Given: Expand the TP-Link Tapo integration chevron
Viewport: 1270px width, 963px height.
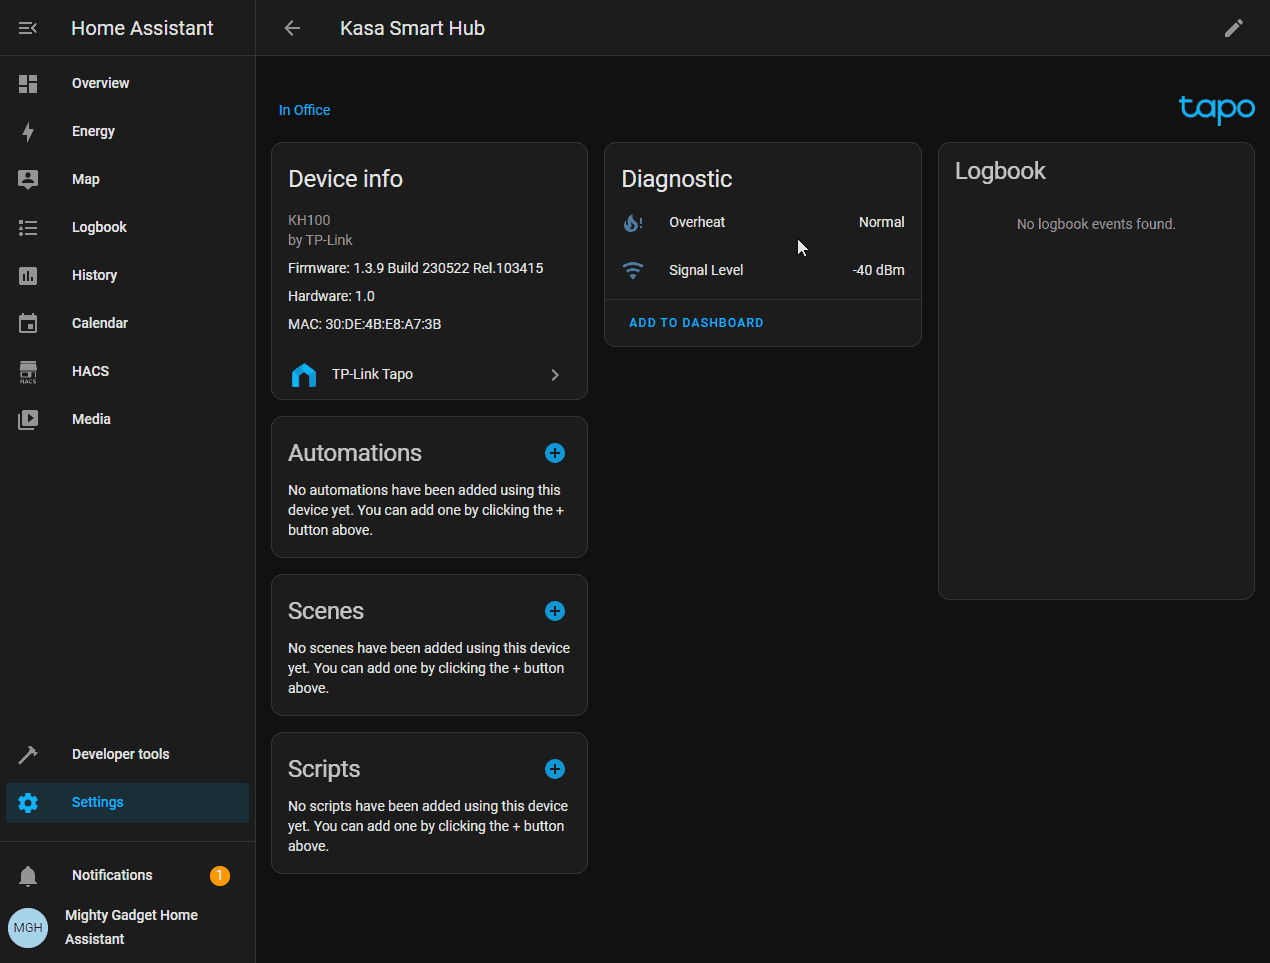Looking at the screenshot, I should tap(555, 375).
